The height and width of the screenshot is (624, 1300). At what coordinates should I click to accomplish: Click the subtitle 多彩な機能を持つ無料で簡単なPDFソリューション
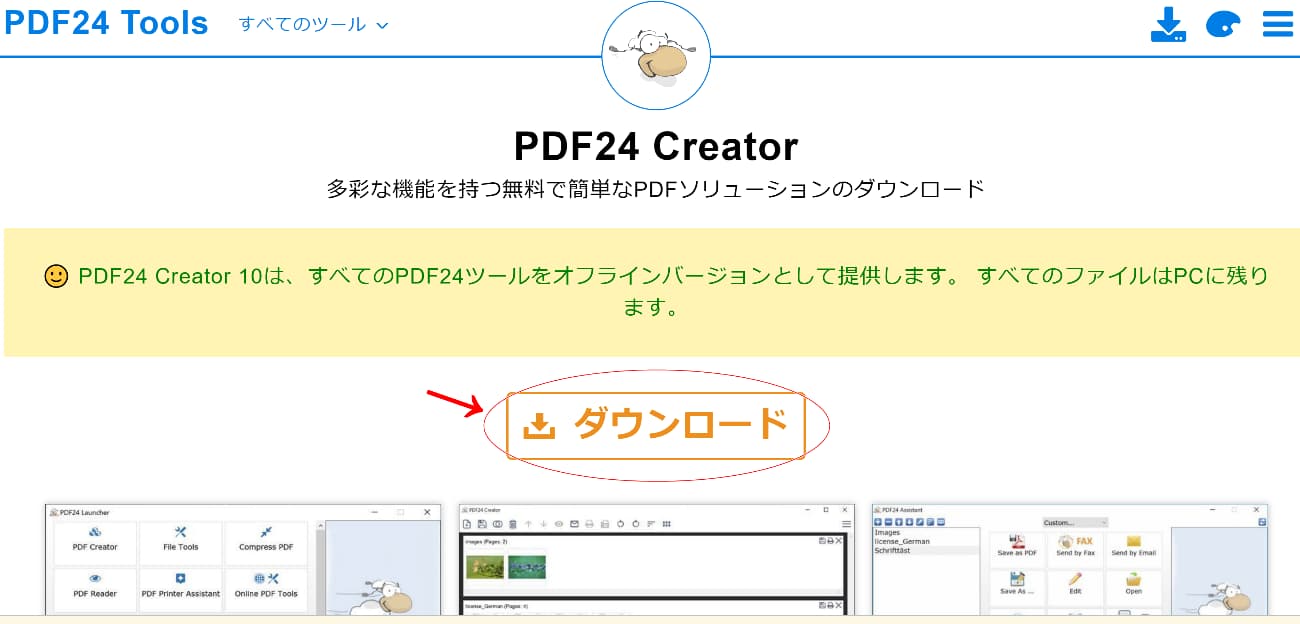point(656,188)
